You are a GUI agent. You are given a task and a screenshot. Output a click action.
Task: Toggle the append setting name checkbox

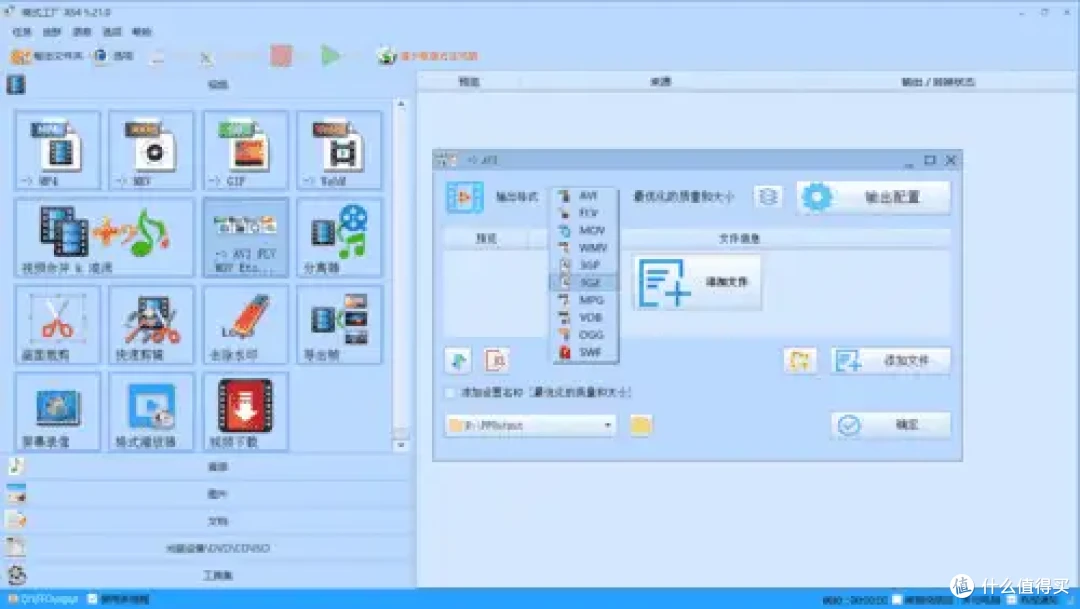click(450, 393)
